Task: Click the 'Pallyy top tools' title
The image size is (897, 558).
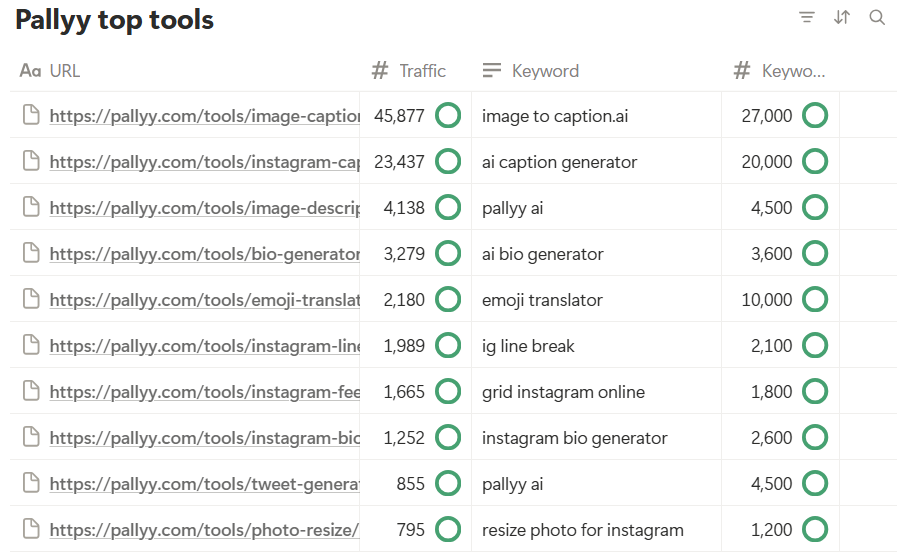Action: pyautogui.click(x=114, y=19)
